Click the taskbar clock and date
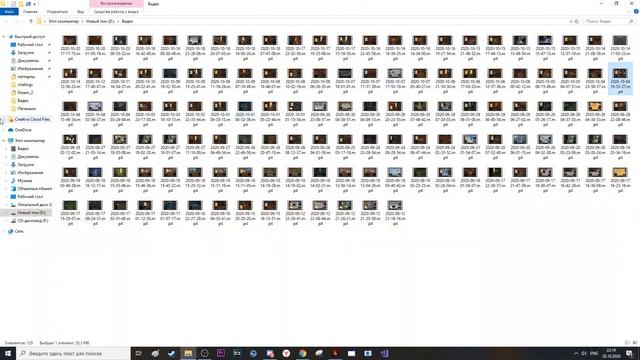Image resolution: width=640 pixels, height=360 pixels. (x=611, y=353)
